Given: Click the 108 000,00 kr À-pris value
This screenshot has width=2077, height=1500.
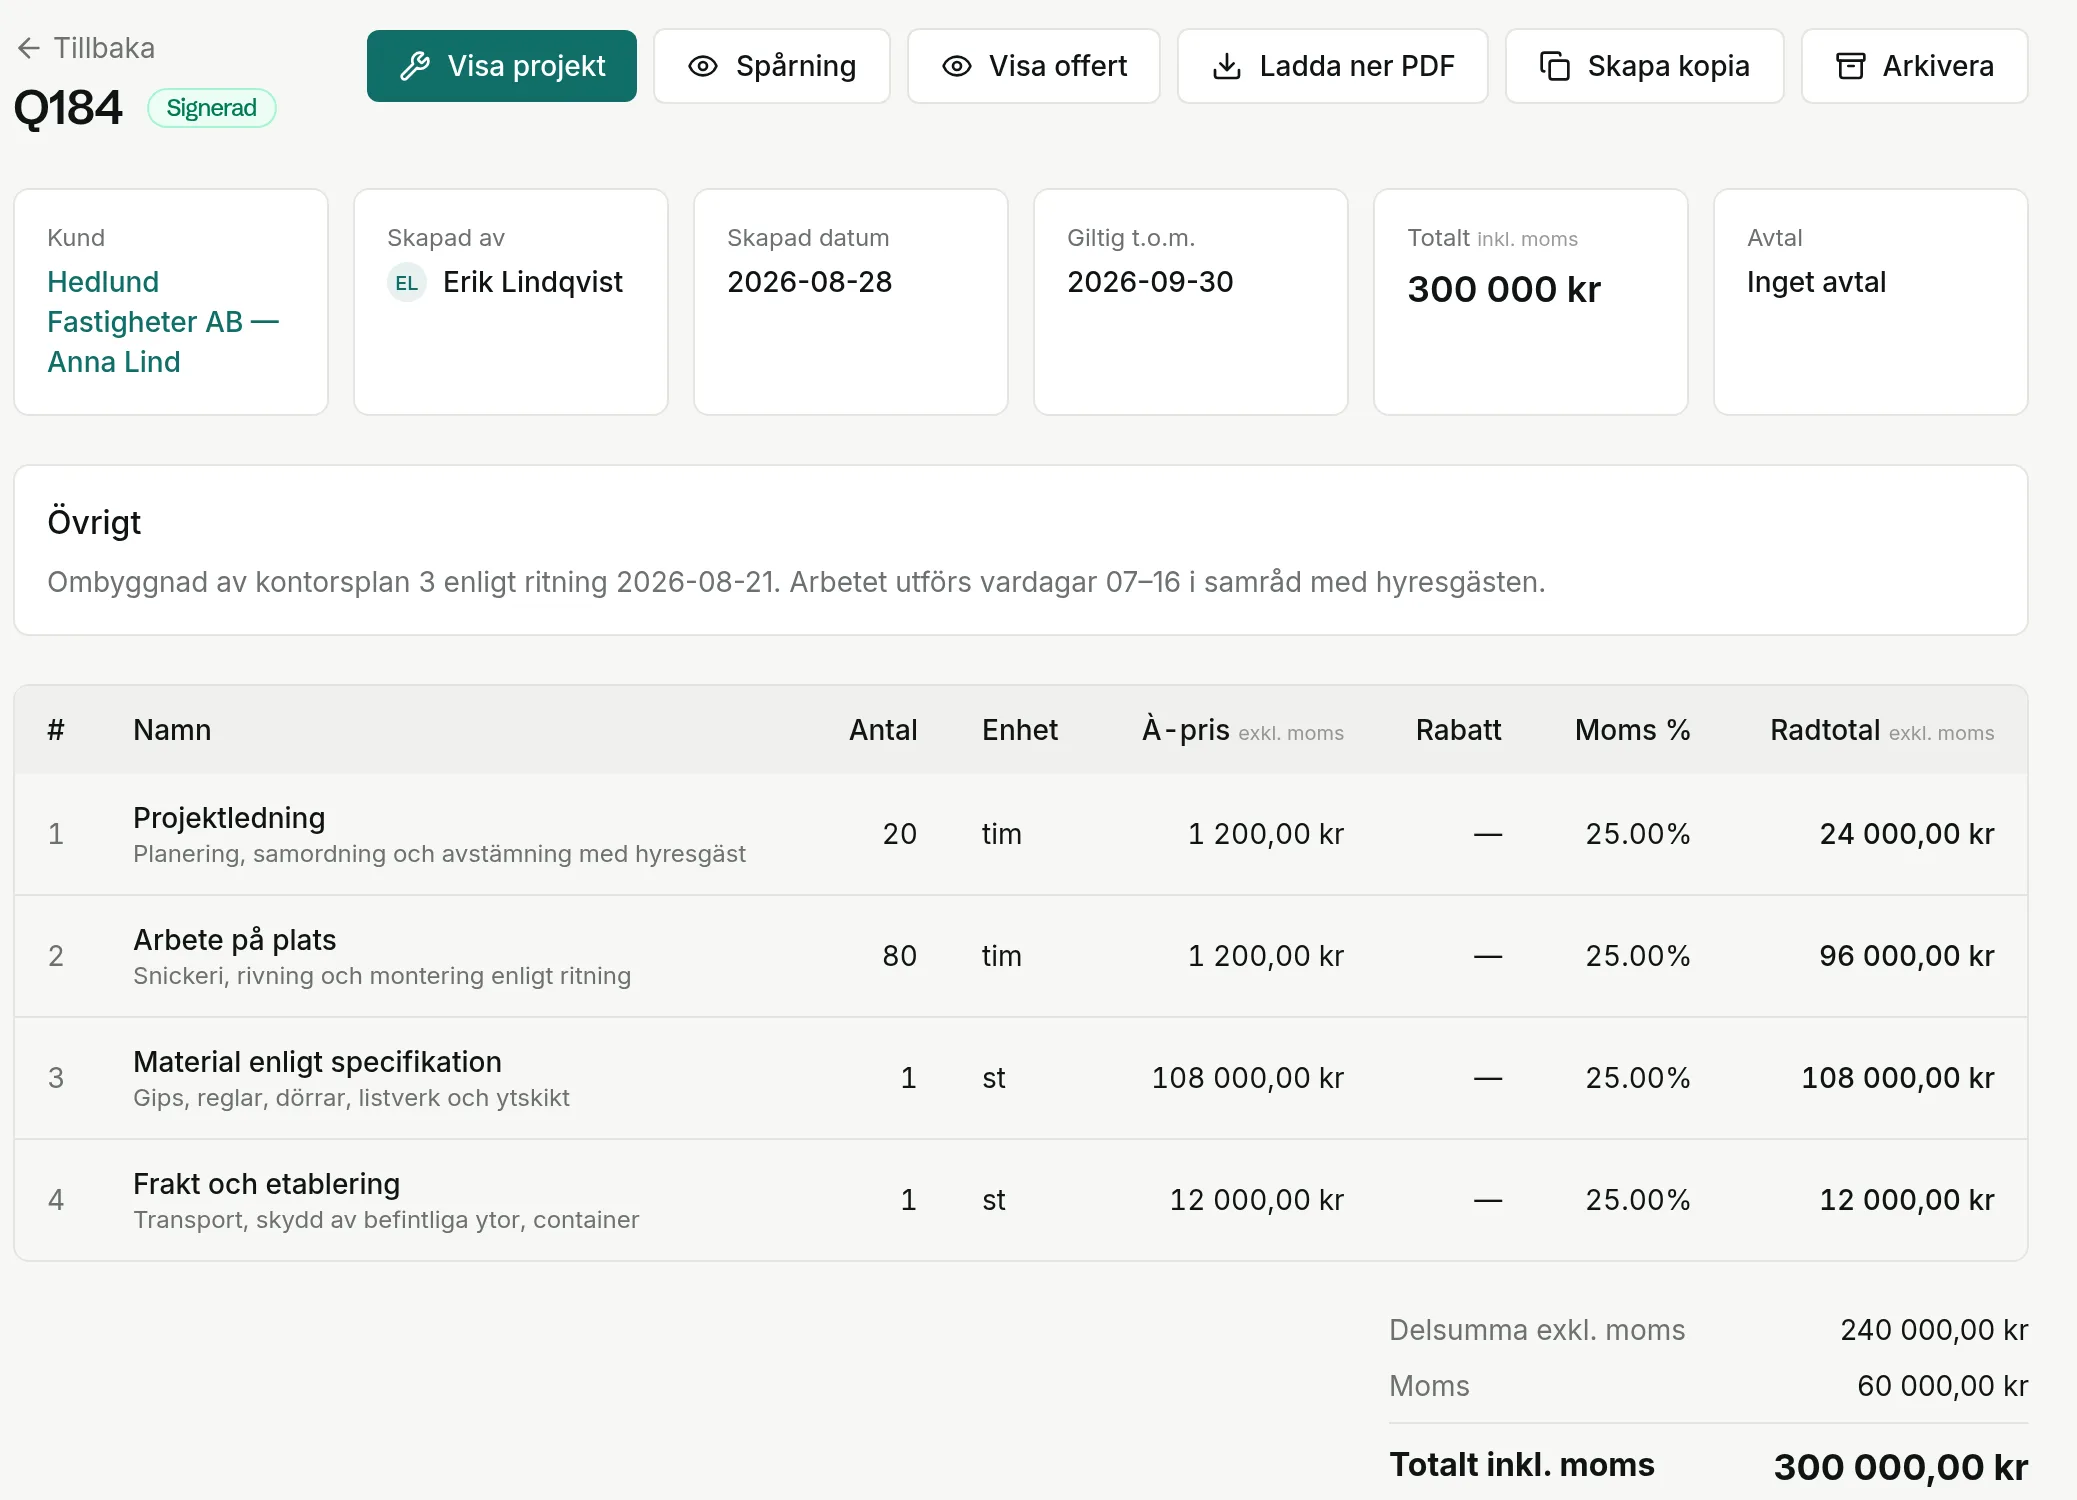Looking at the screenshot, I should pos(1248,1078).
